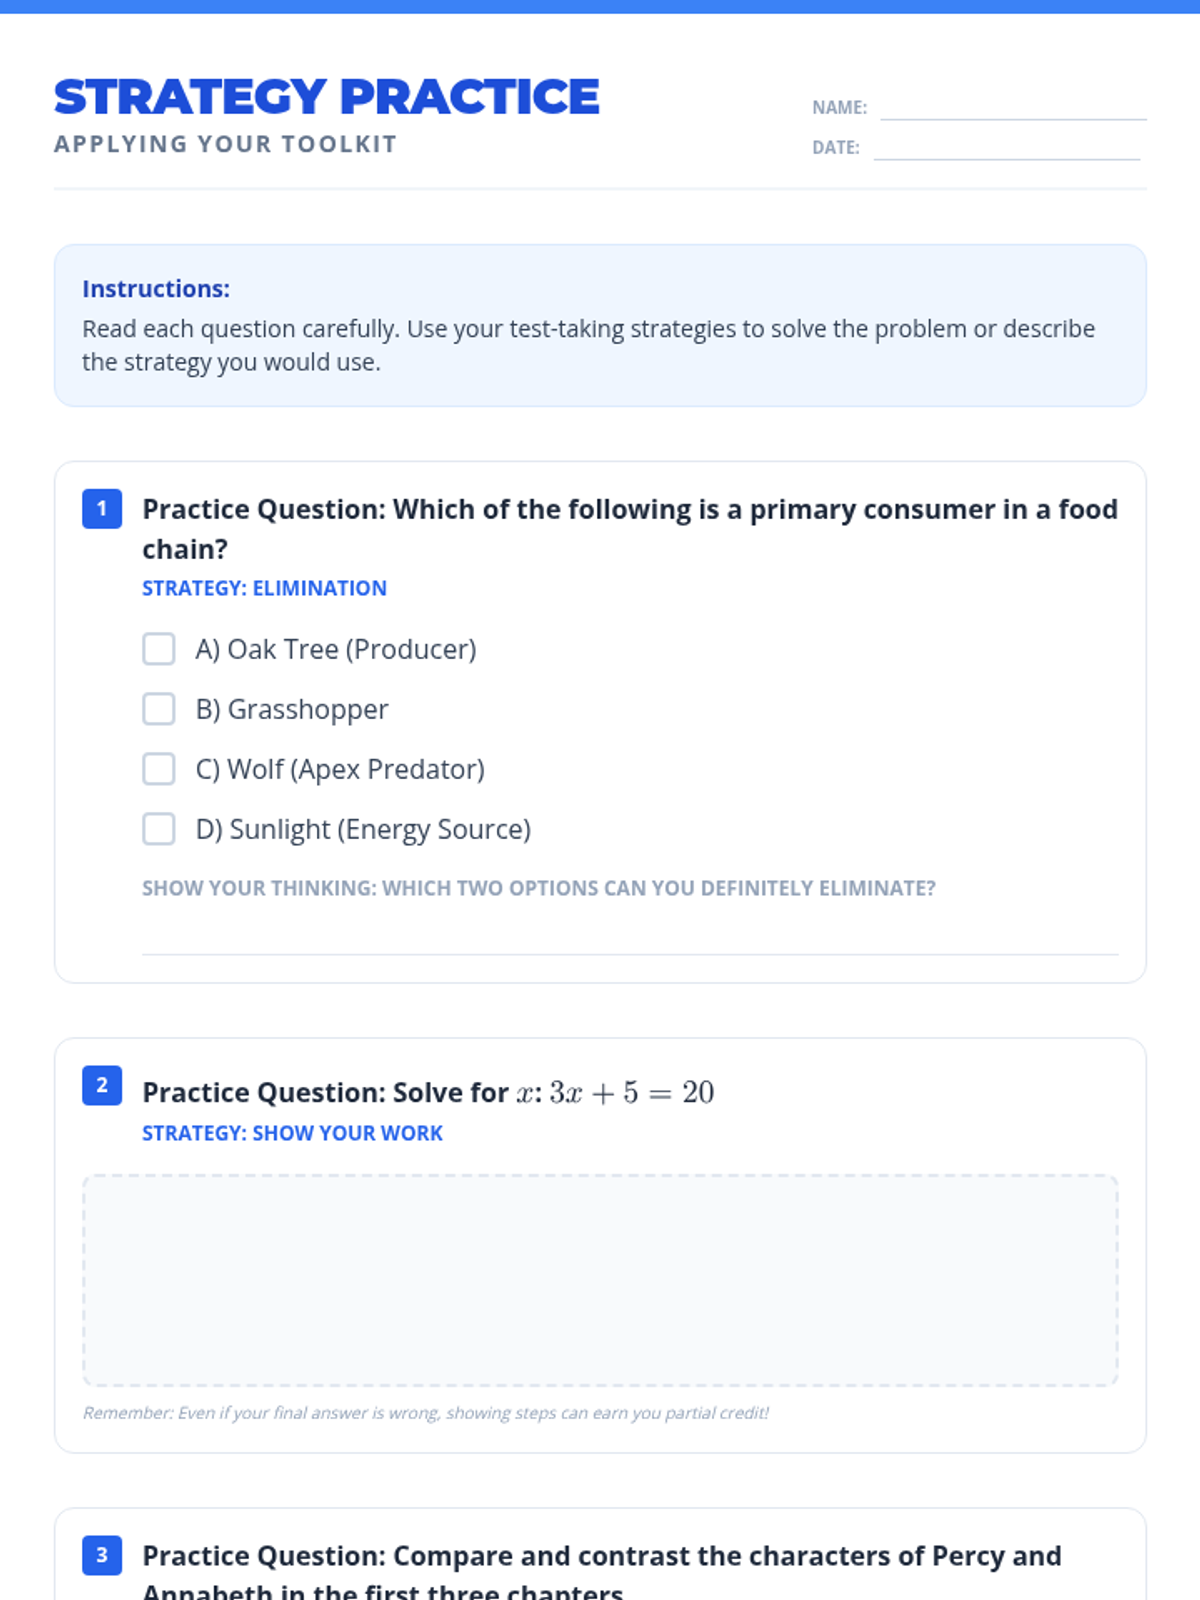Check the box for A) Oak Tree

[x=159, y=649]
